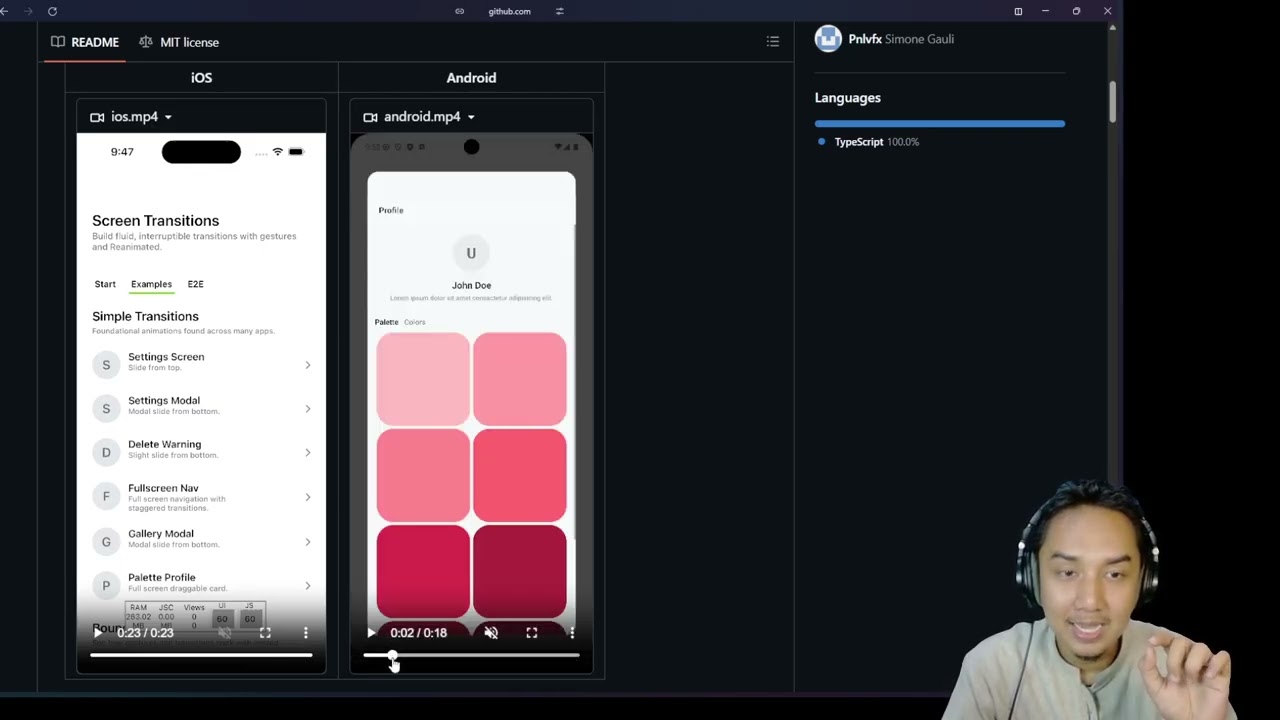
Task: Switch to the README tab
Action: tap(85, 42)
